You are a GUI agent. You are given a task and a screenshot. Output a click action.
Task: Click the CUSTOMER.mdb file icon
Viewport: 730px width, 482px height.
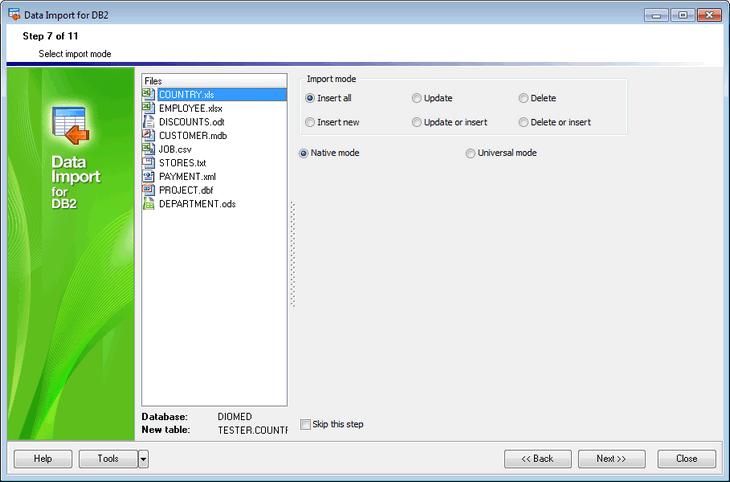click(x=150, y=135)
